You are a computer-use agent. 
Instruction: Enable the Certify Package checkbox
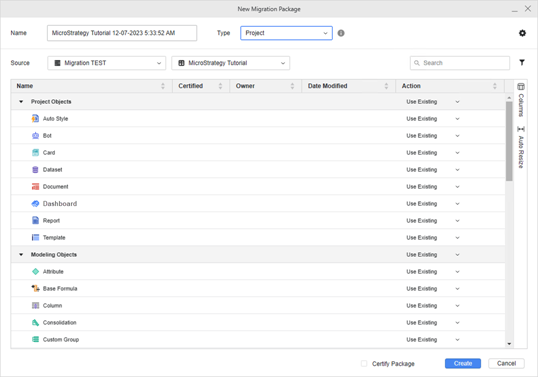tap(364, 364)
